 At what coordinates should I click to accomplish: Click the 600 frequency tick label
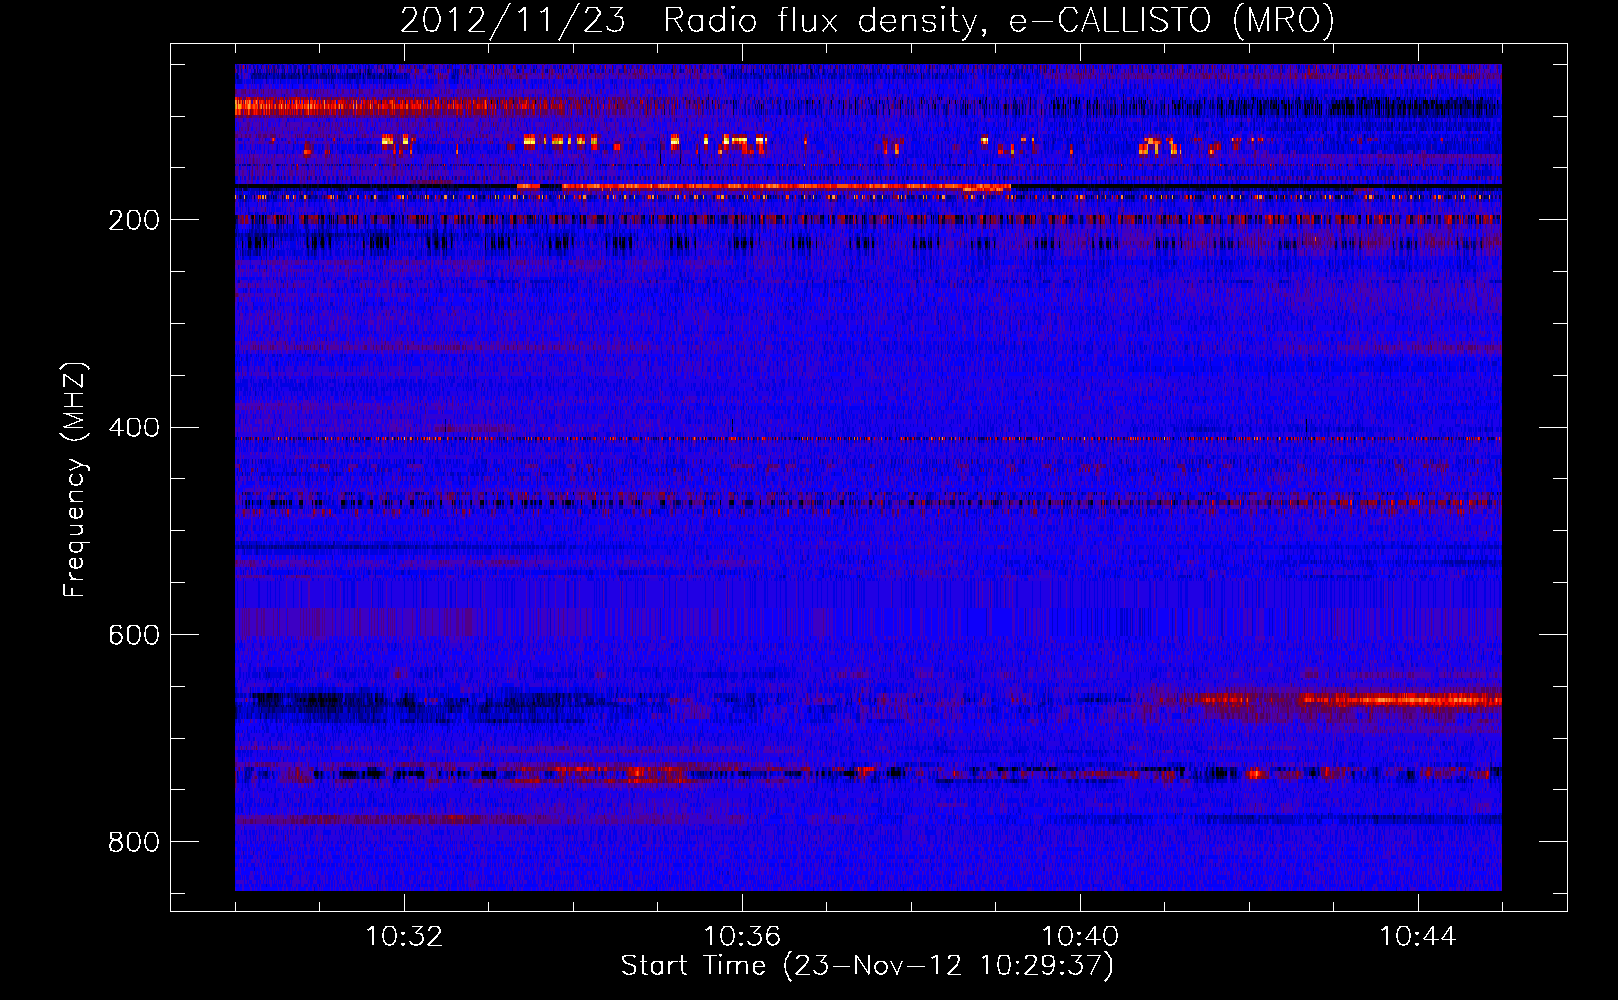click(134, 635)
